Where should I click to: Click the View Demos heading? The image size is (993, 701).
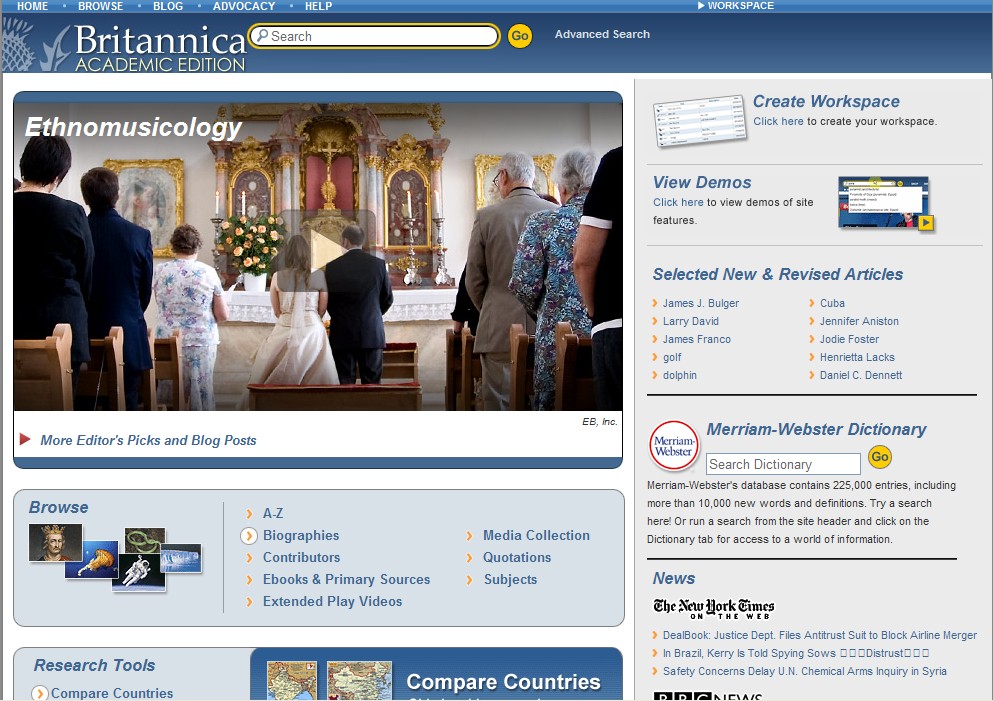(x=702, y=182)
